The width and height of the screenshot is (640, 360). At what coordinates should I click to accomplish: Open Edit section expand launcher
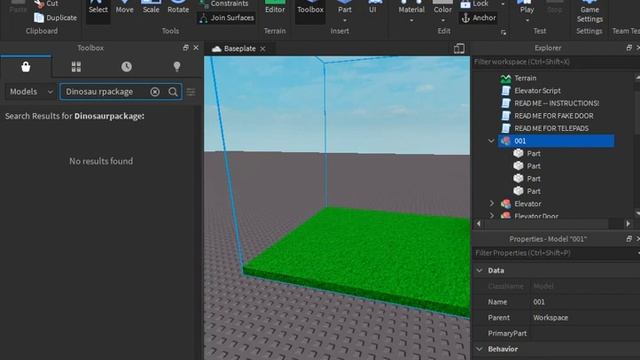[503, 32]
